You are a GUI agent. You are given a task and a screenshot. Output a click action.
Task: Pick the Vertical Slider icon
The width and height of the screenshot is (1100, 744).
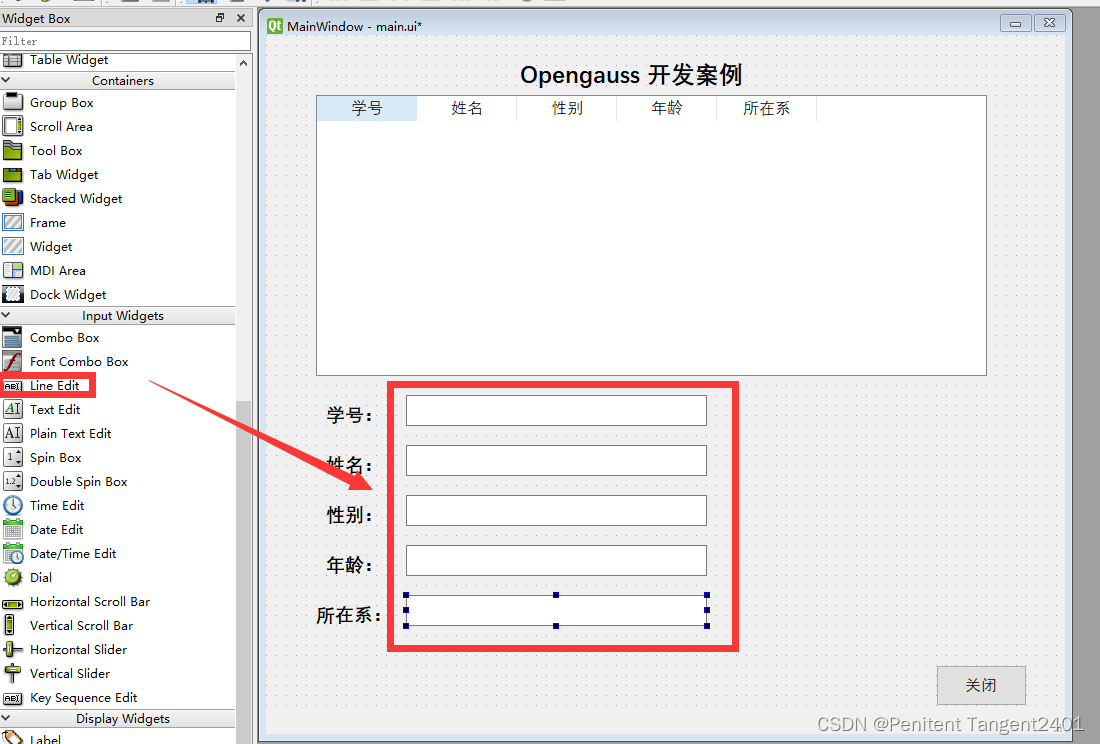point(13,673)
